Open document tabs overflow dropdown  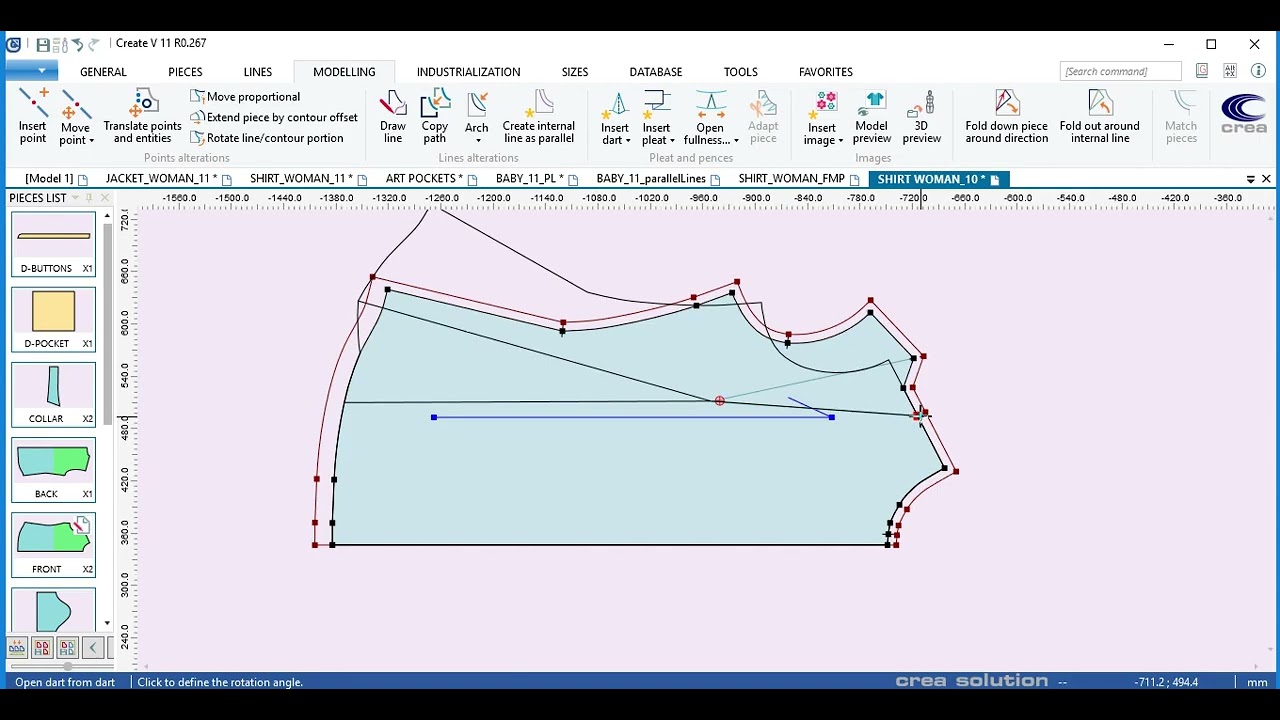pos(1250,179)
